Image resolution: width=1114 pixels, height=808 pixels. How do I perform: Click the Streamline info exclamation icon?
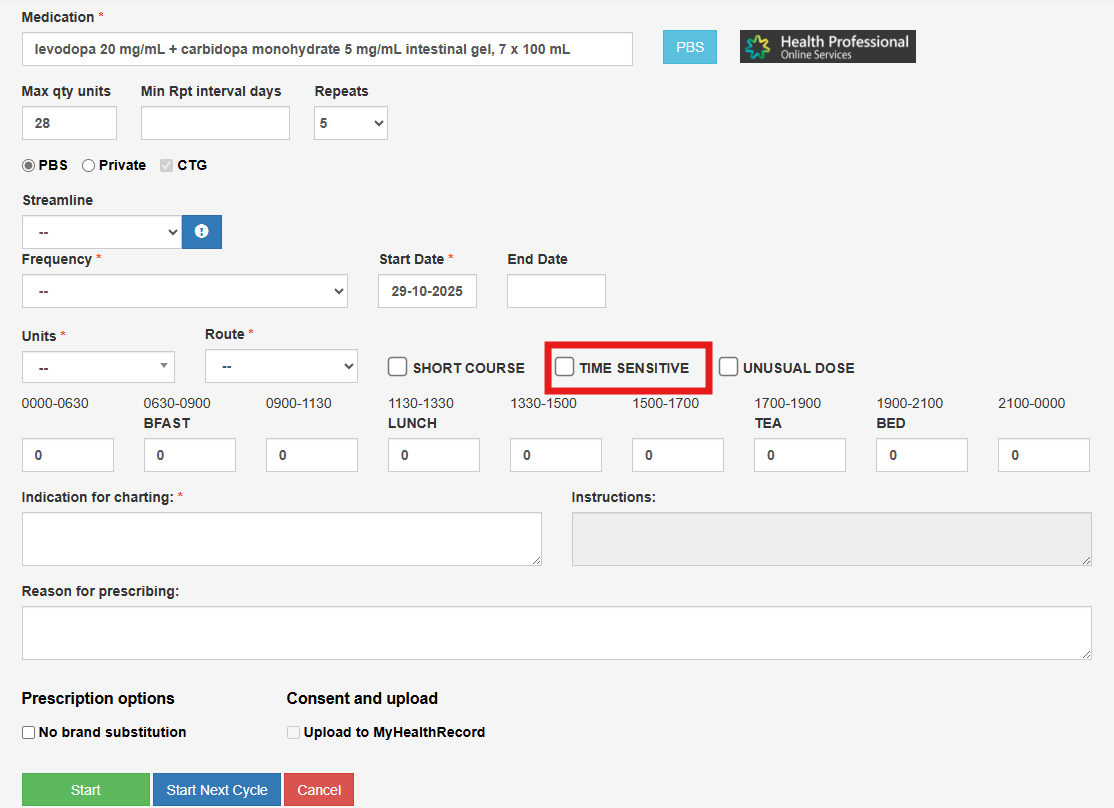(202, 232)
